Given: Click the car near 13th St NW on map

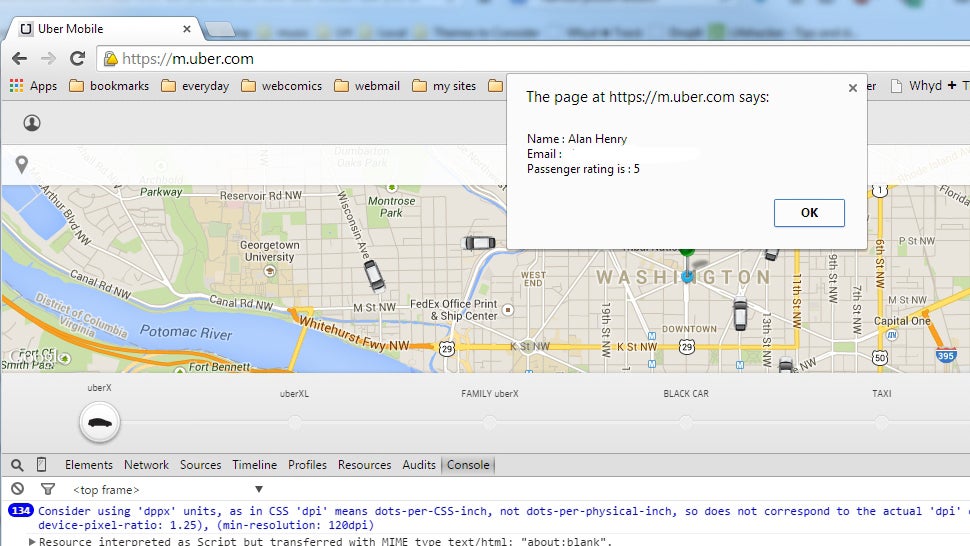Looking at the screenshot, I should [x=740, y=314].
